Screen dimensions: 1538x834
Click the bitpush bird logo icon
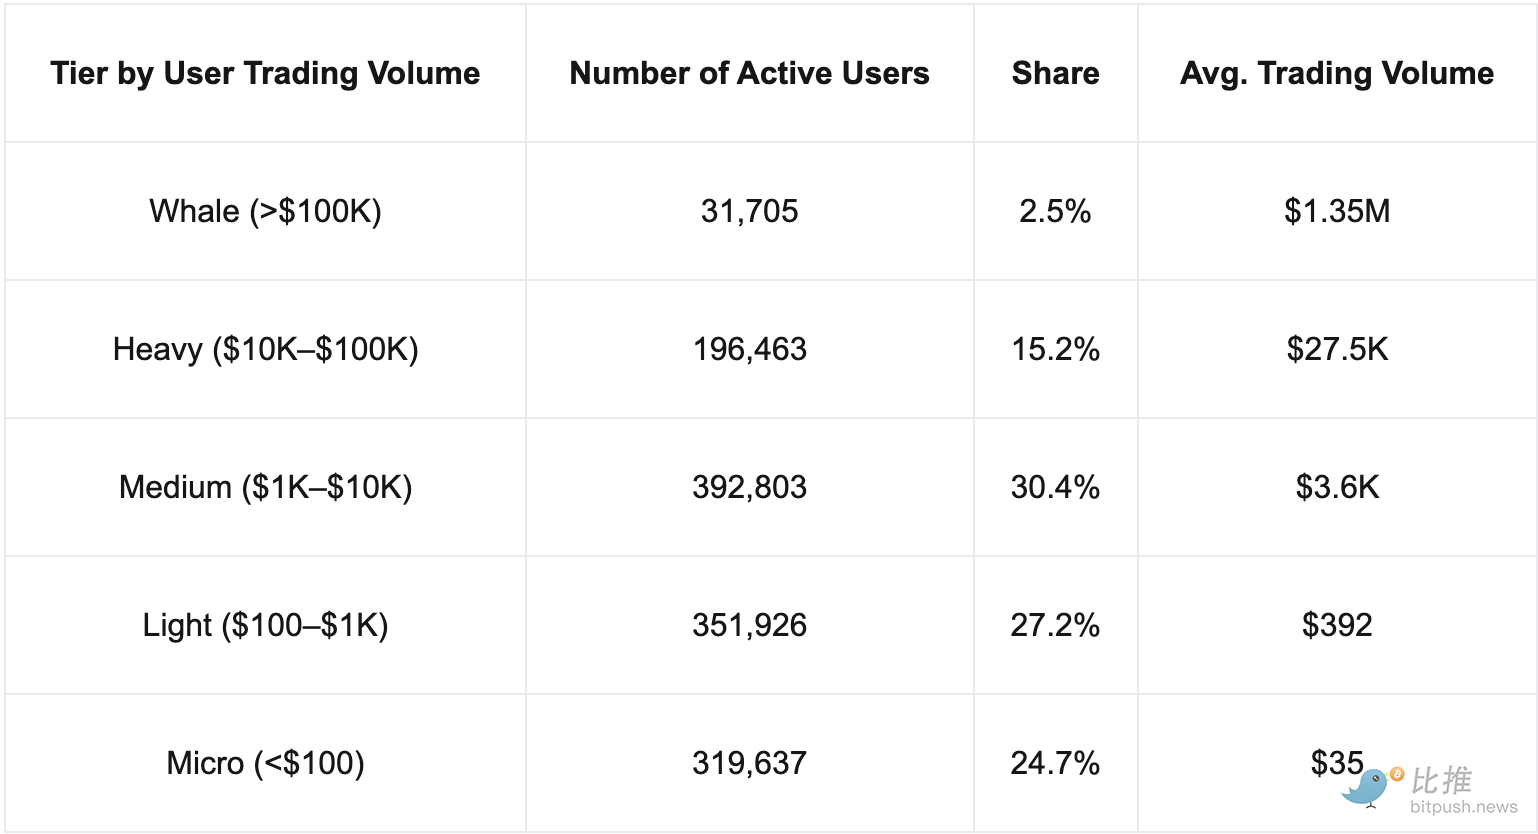click(x=1370, y=787)
